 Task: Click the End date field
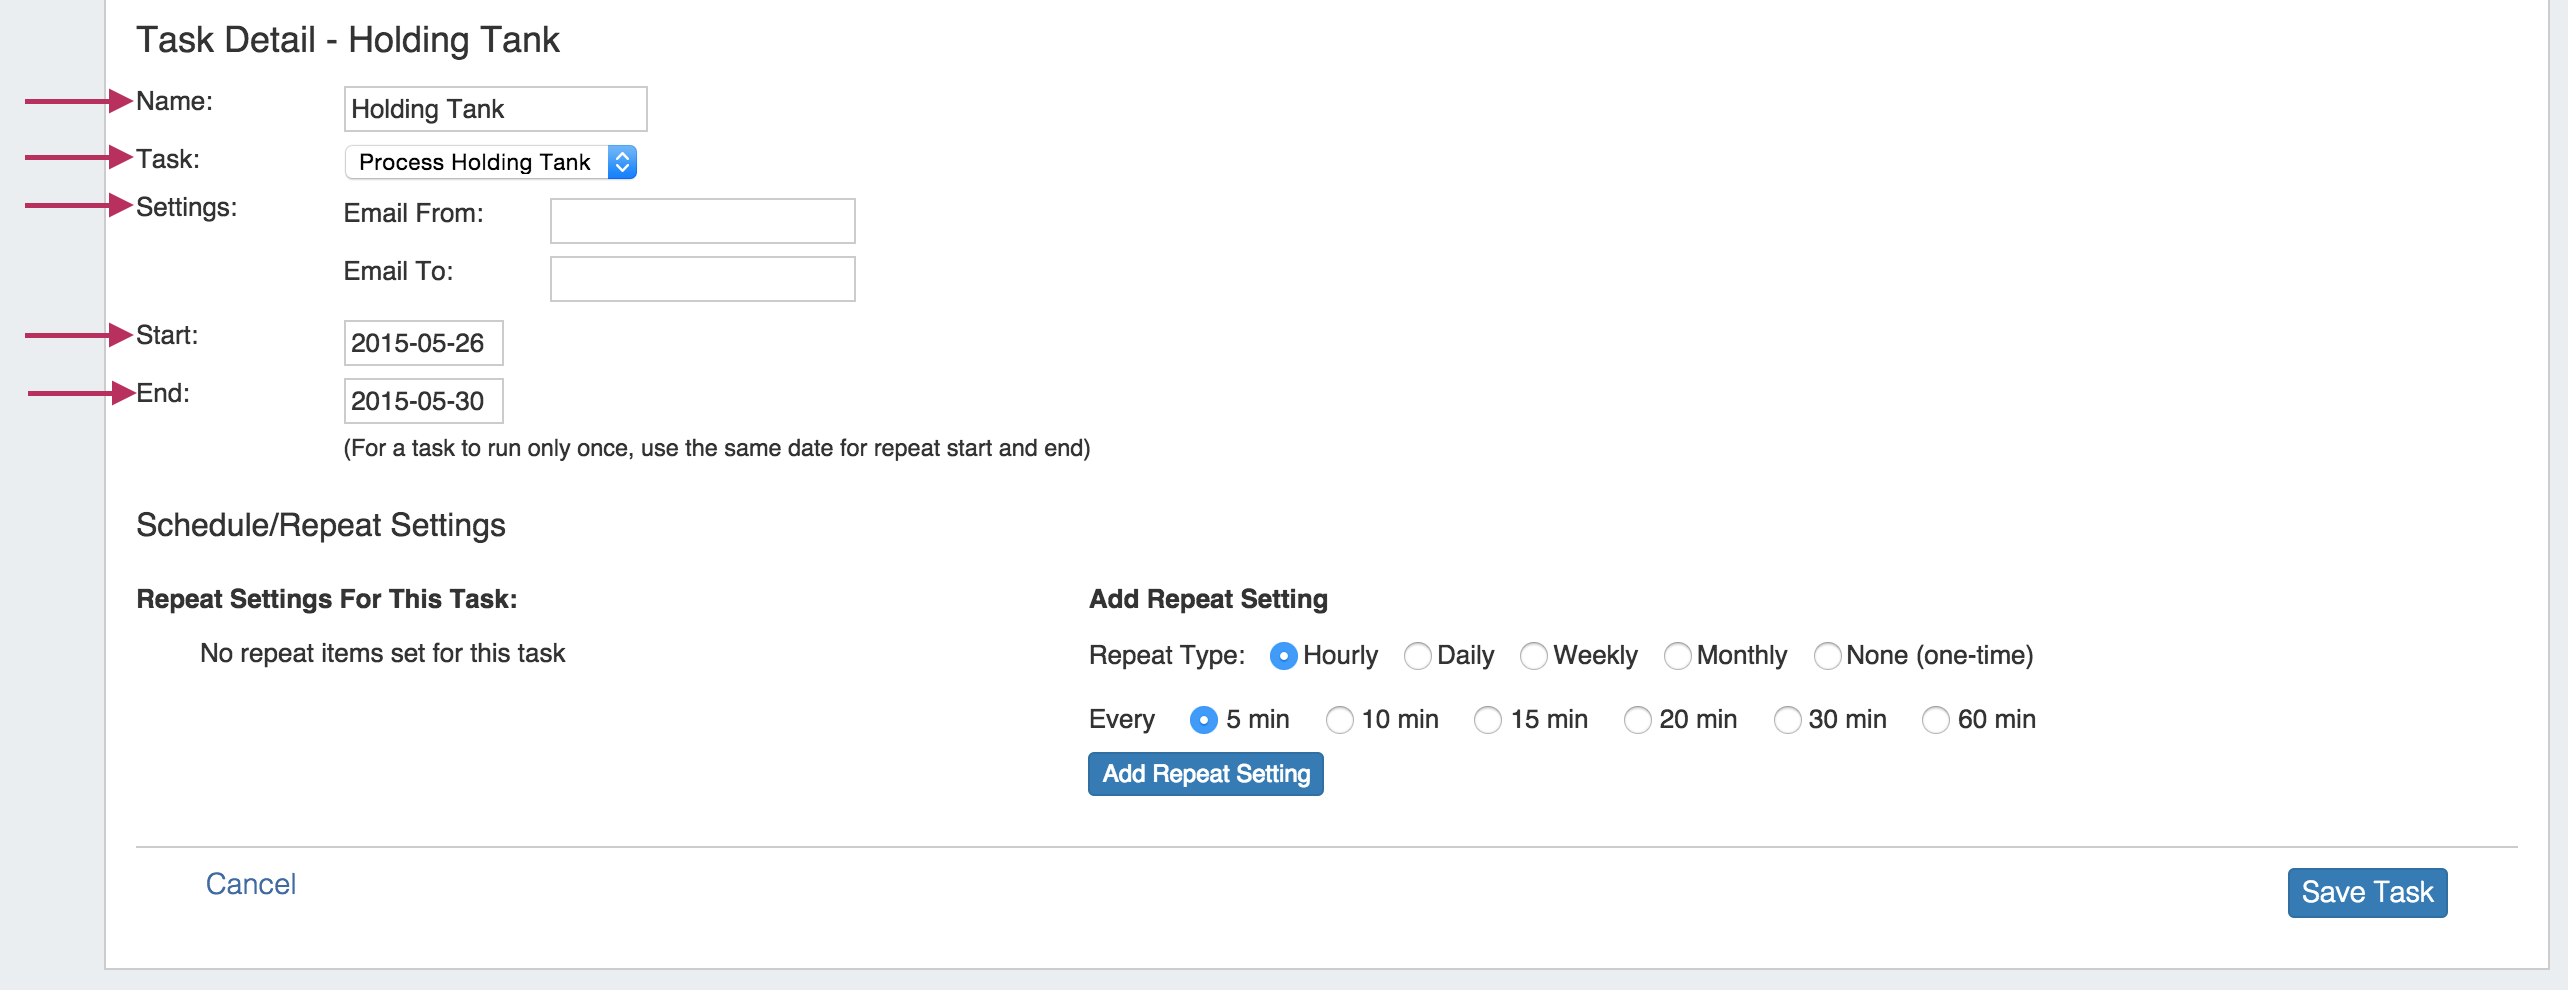pyautogui.click(x=423, y=401)
